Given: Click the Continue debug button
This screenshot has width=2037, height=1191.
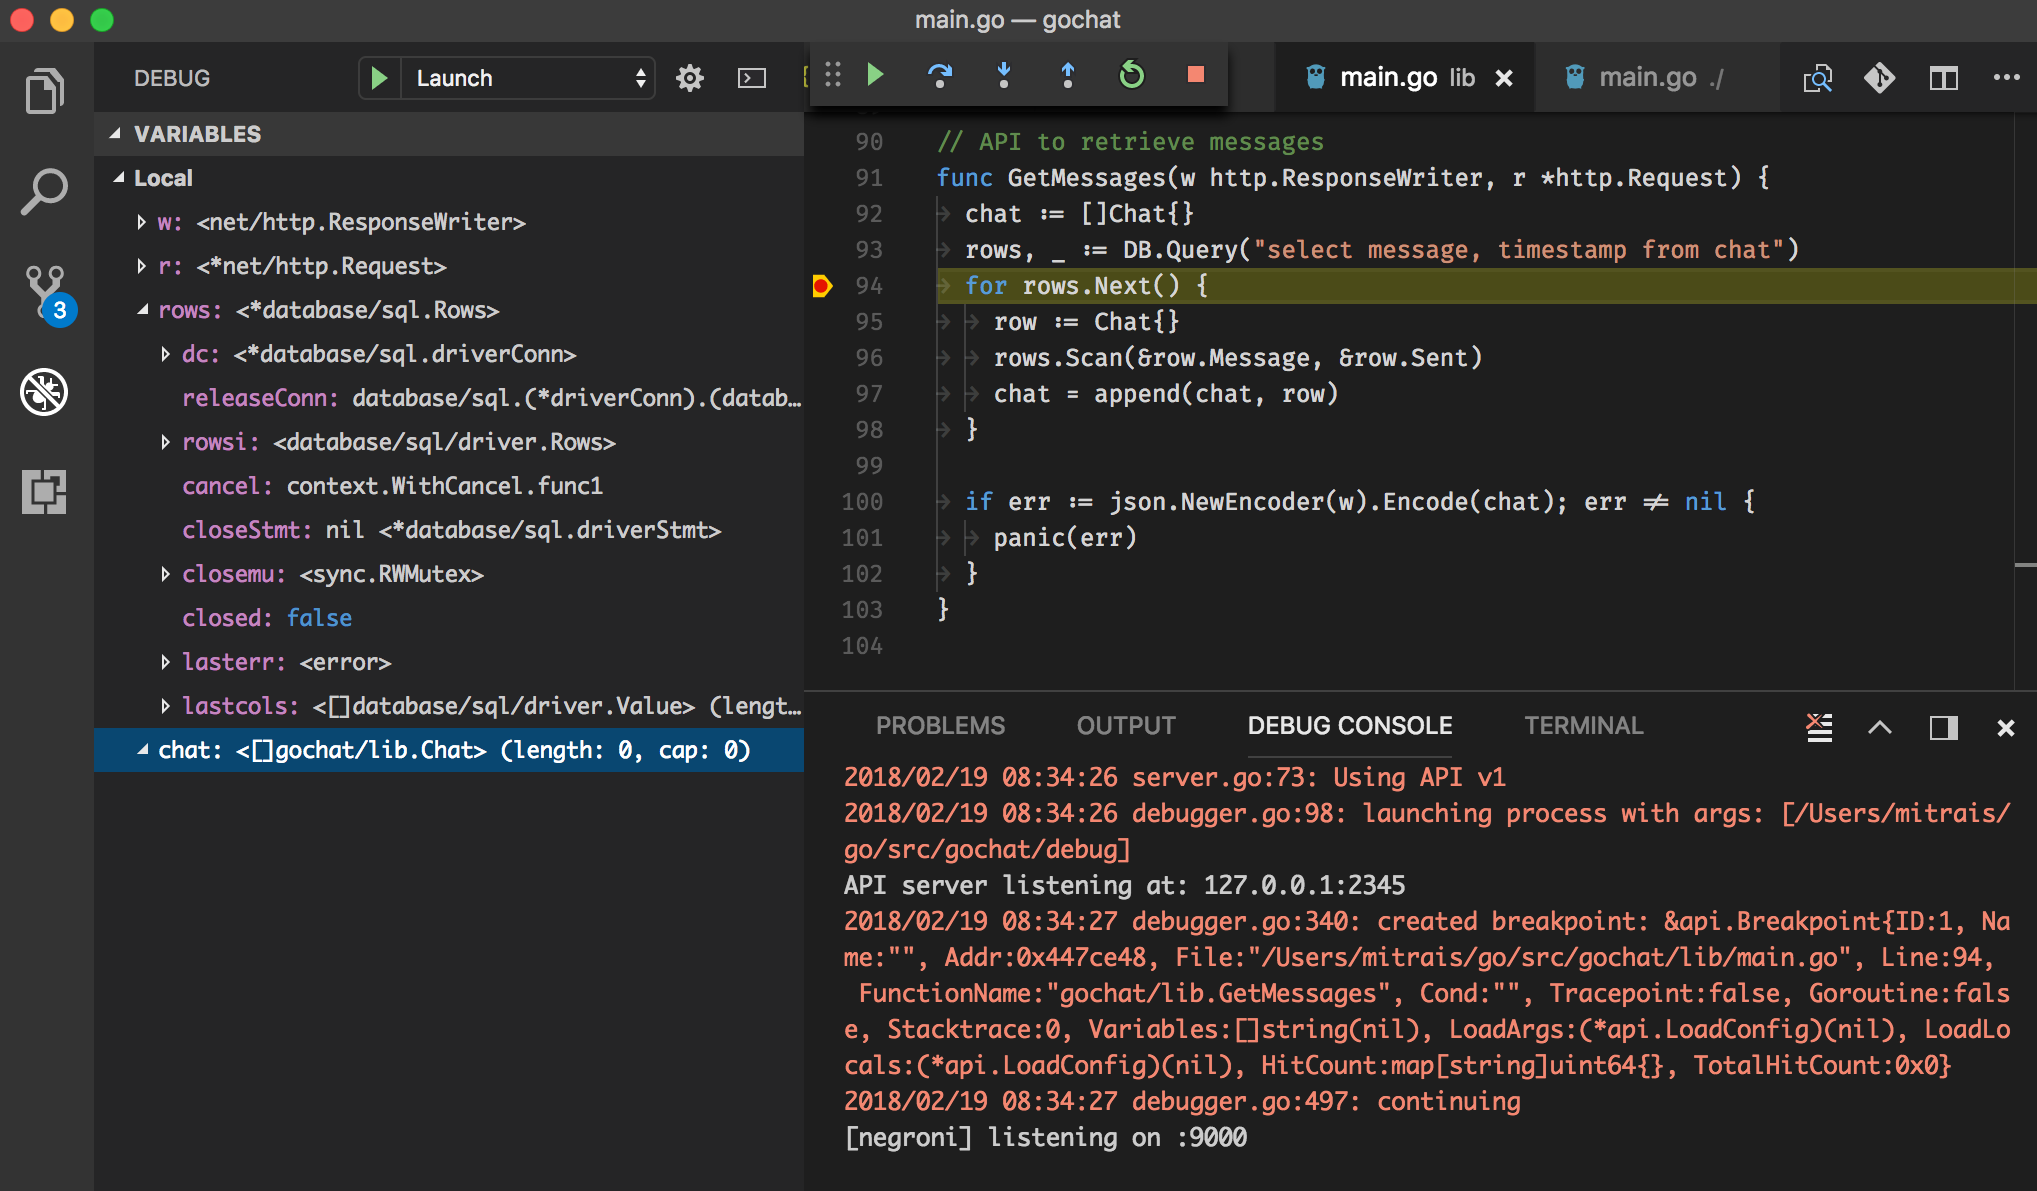Looking at the screenshot, I should click(875, 75).
